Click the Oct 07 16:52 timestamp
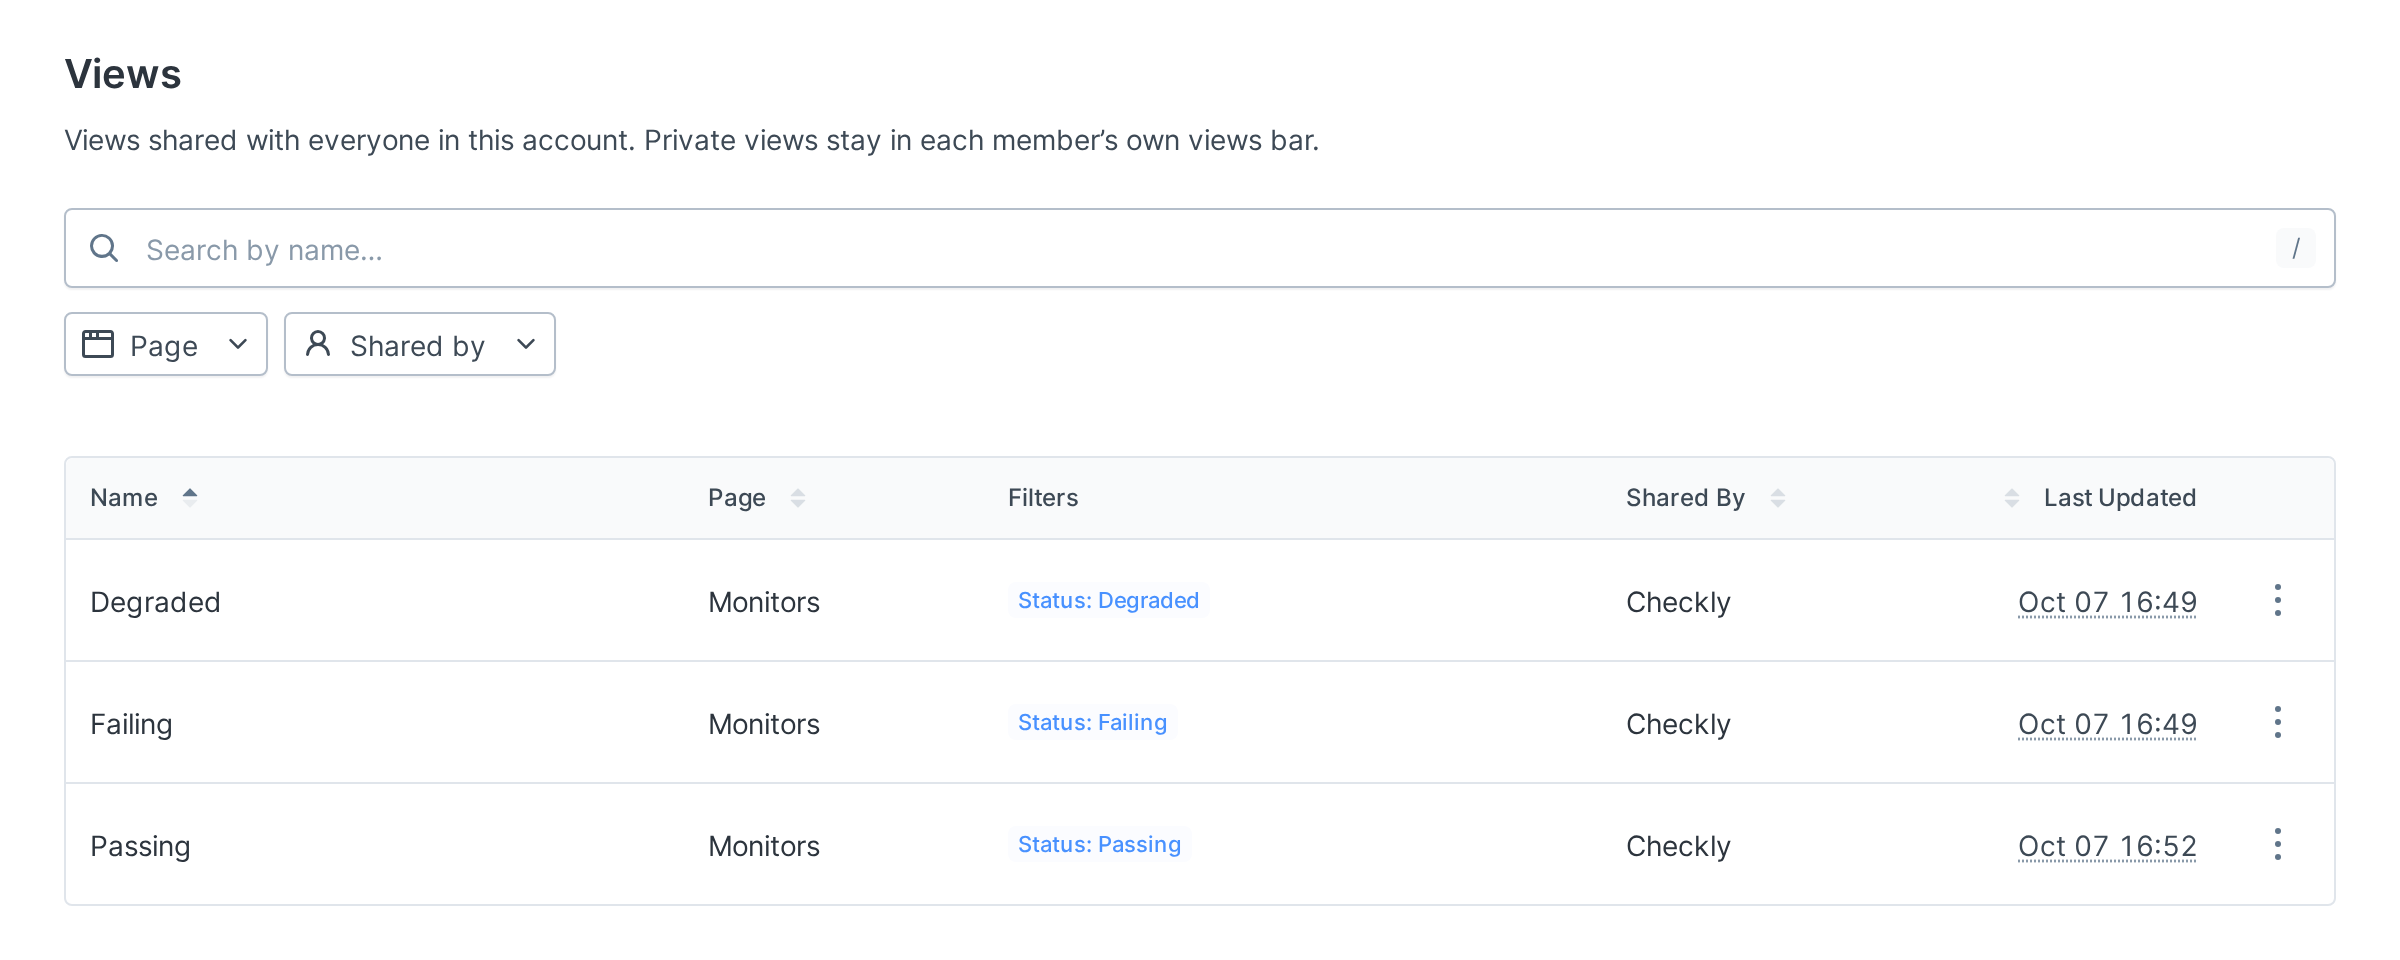2400x960 pixels. (x=2107, y=846)
